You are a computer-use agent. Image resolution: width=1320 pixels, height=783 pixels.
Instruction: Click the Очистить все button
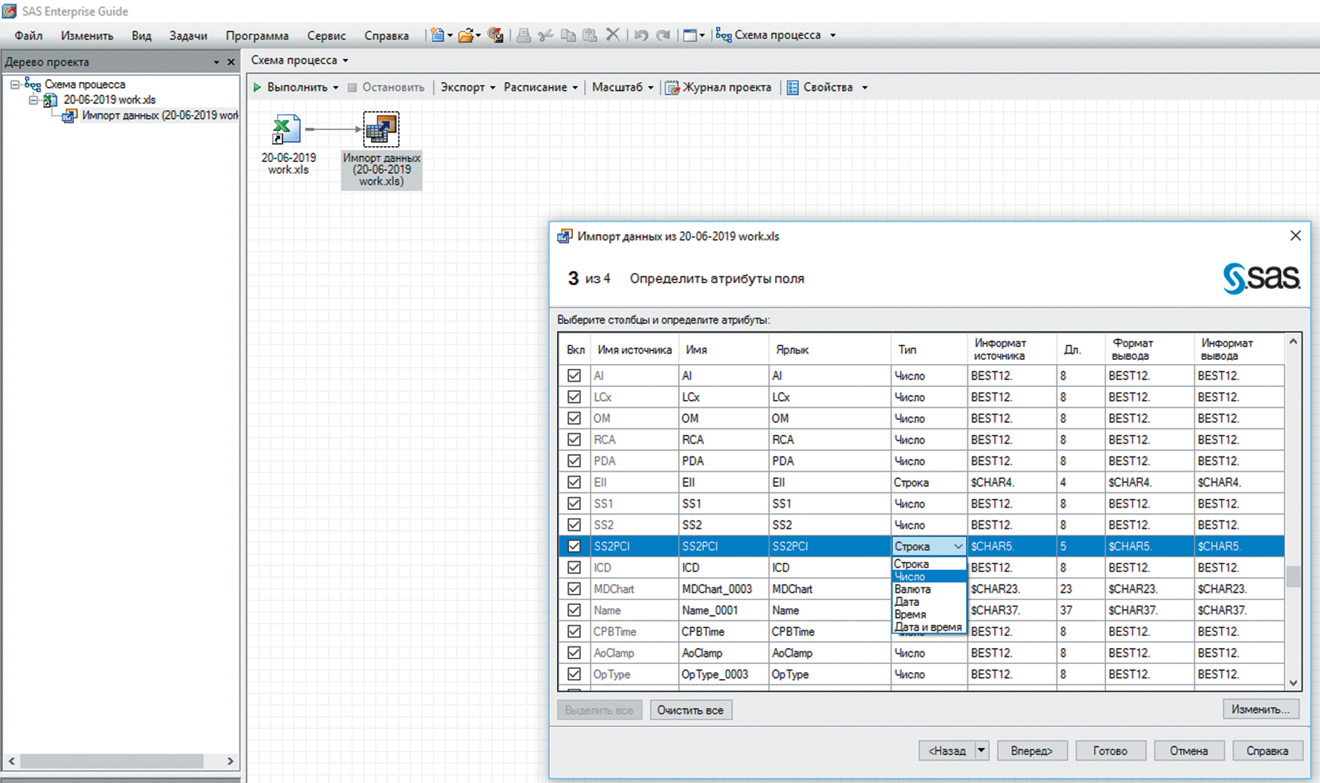tap(691, 710)
